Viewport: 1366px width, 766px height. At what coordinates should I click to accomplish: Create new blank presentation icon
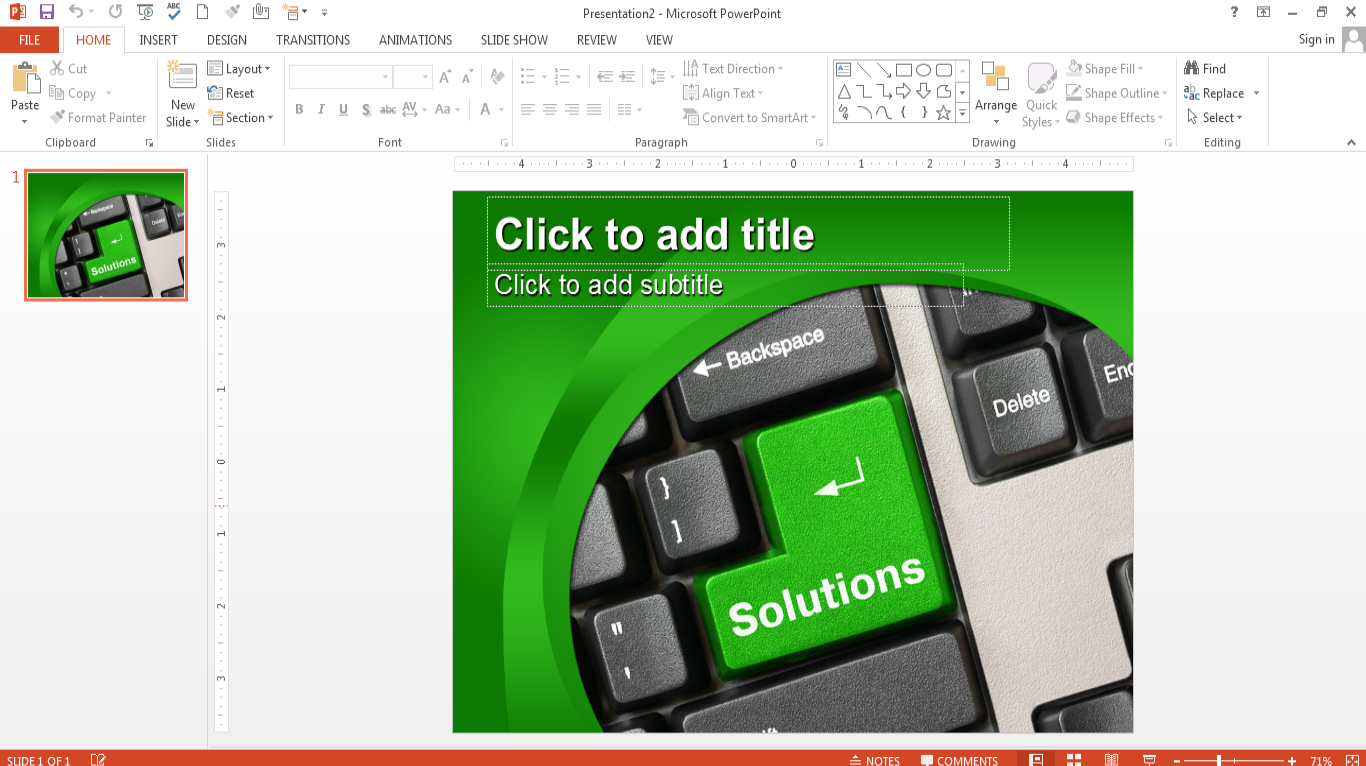203,13
